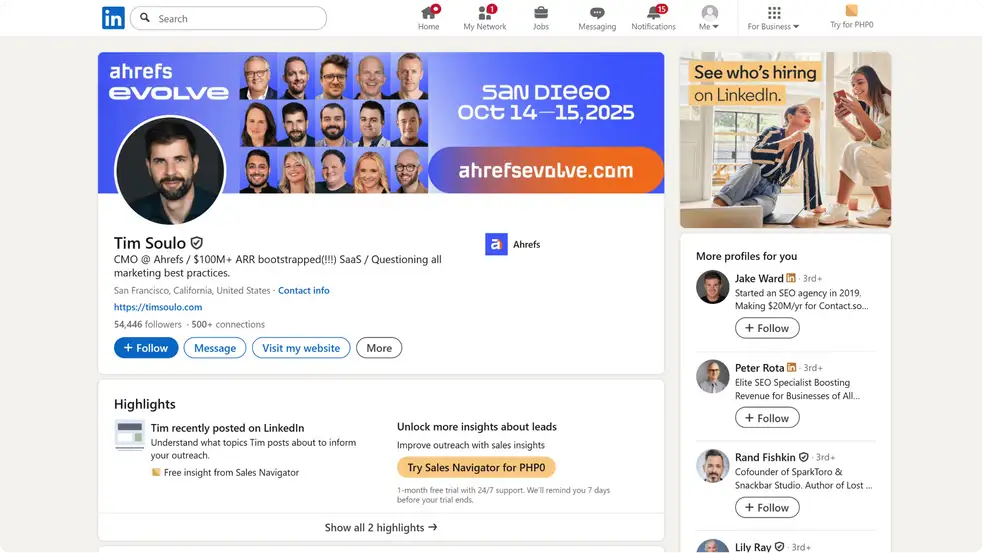Follow Tim Soulo
Screen dimensions: 983x553
tap(146, 348)
